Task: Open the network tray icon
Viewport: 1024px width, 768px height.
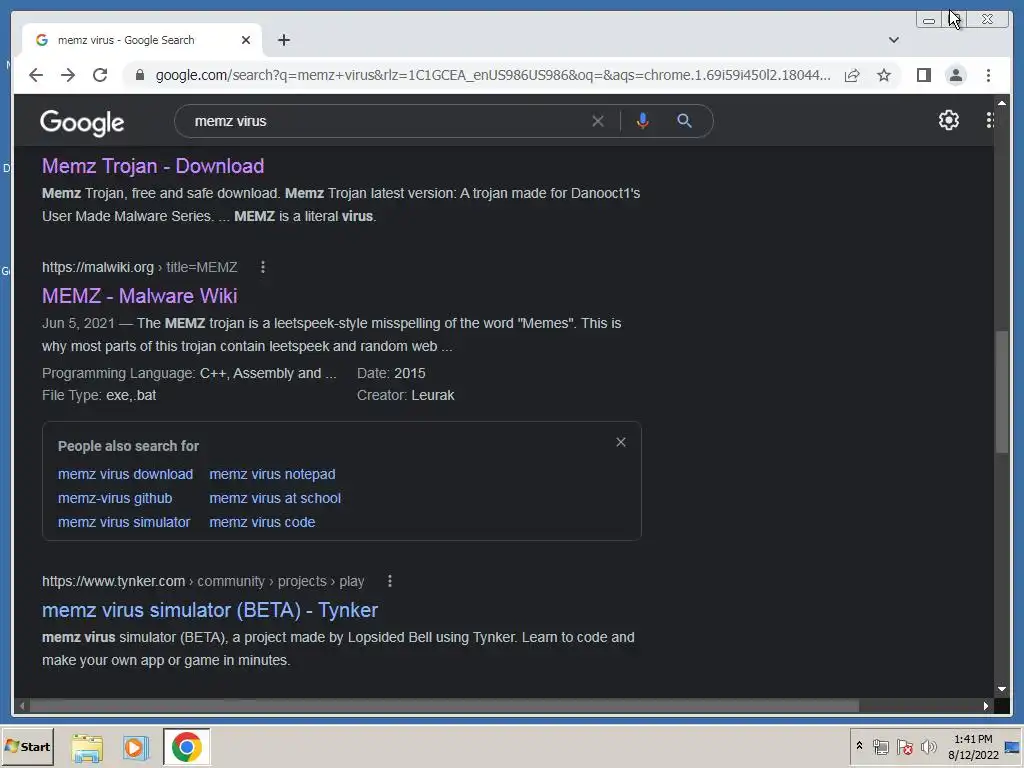Action: pos(880,746)
